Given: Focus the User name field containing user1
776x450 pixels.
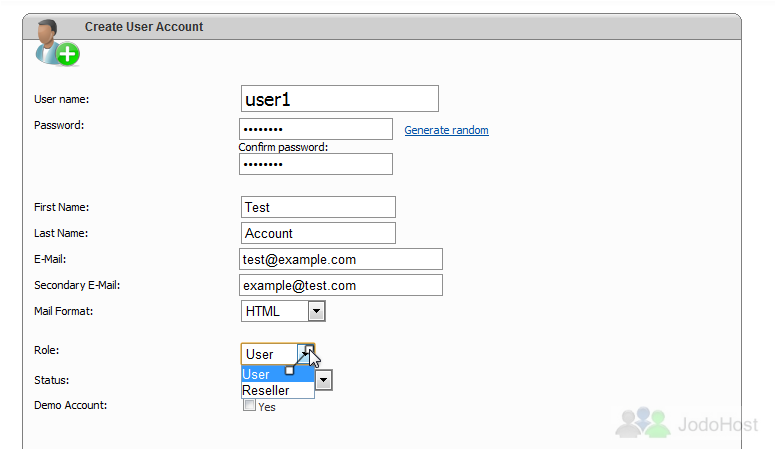Looking at the screenshot, I should point(340,99).
